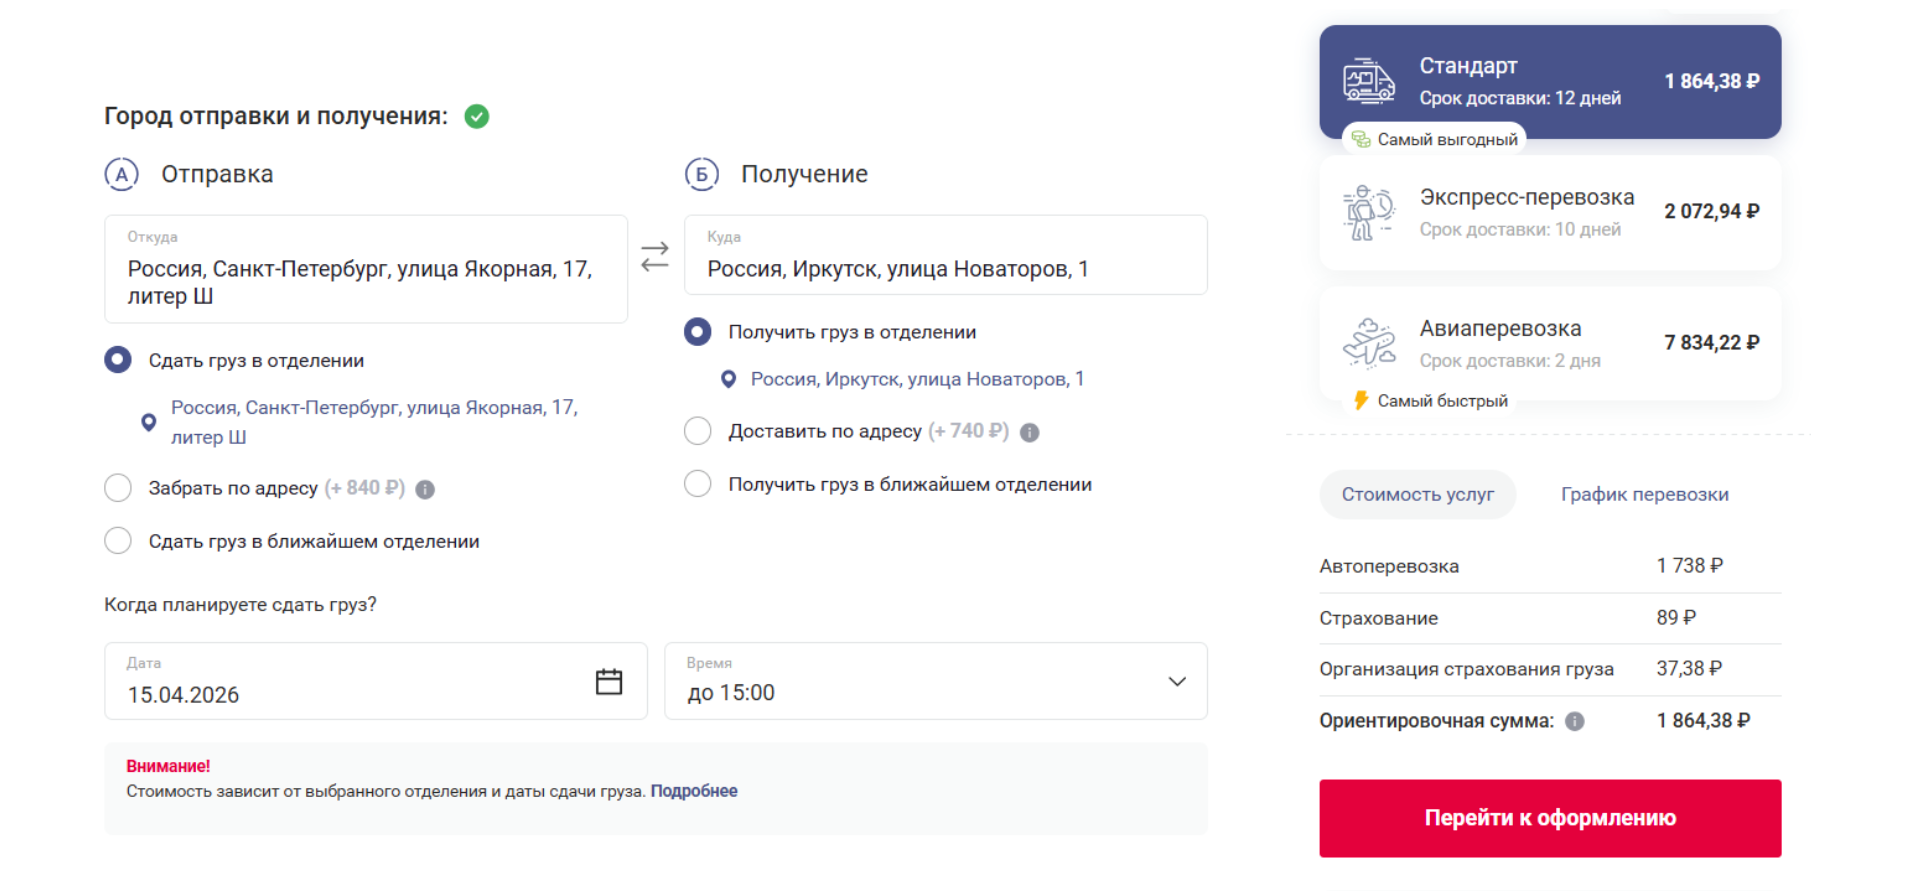Image resolution: width=1920 pixels, height=891 pixels.
Task: Select Забрать по адресу option
Action: pyautogui.click(x=118, y=488)
